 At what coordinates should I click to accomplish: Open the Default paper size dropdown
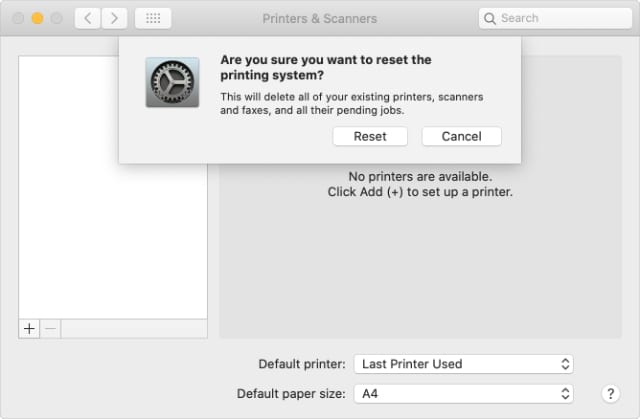coord(464,394)
